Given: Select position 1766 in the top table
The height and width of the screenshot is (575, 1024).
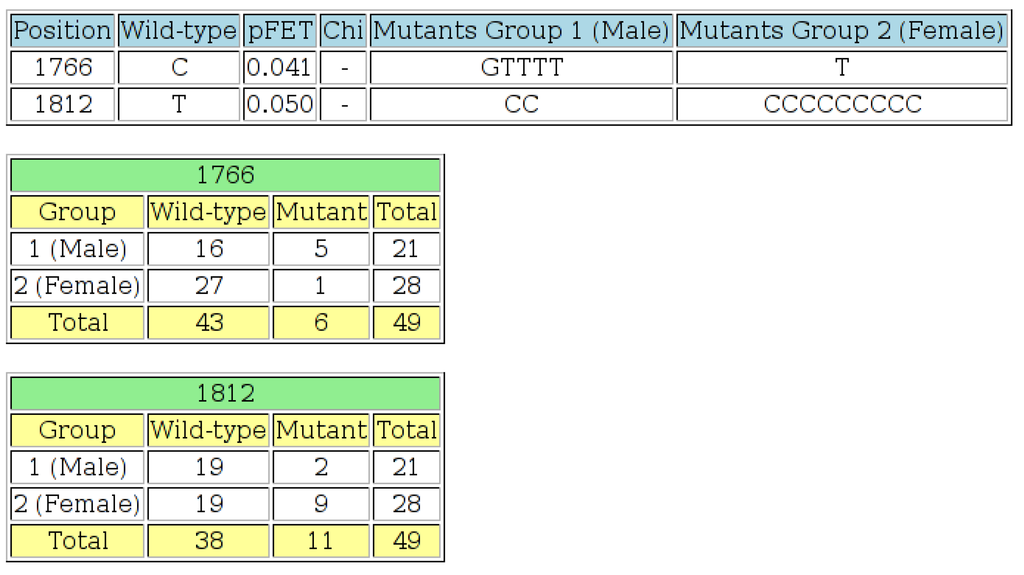Looking at the screenshot, I should coord(63,68).
